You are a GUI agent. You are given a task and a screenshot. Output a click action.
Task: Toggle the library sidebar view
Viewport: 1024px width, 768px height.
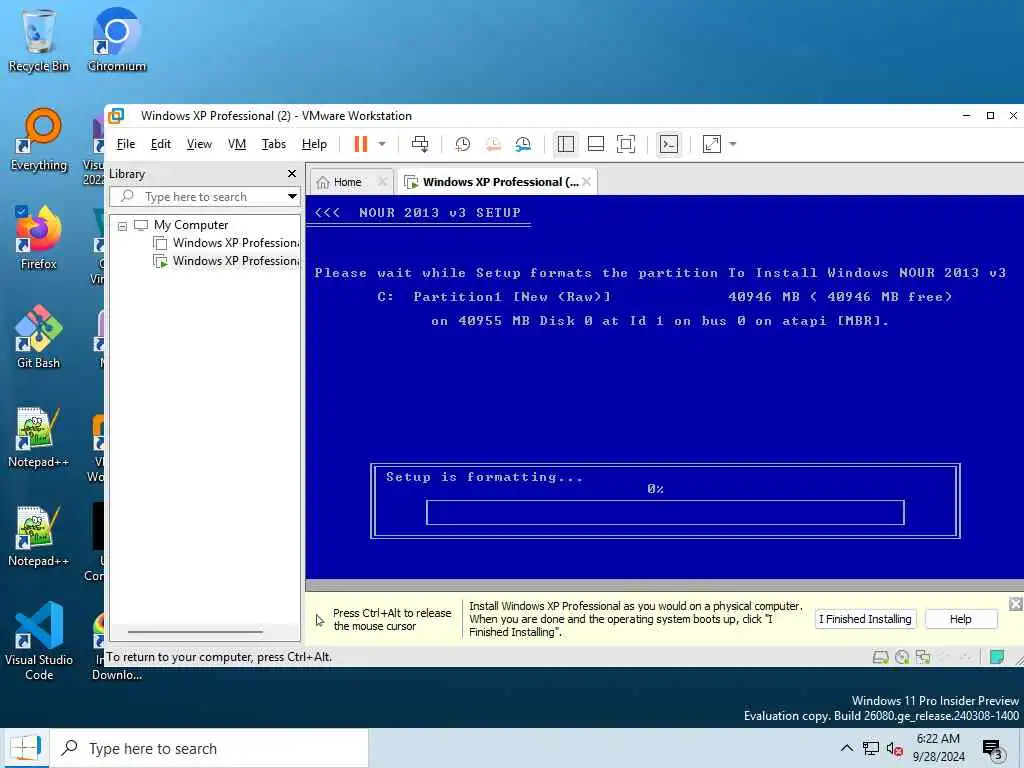point(566,144)
